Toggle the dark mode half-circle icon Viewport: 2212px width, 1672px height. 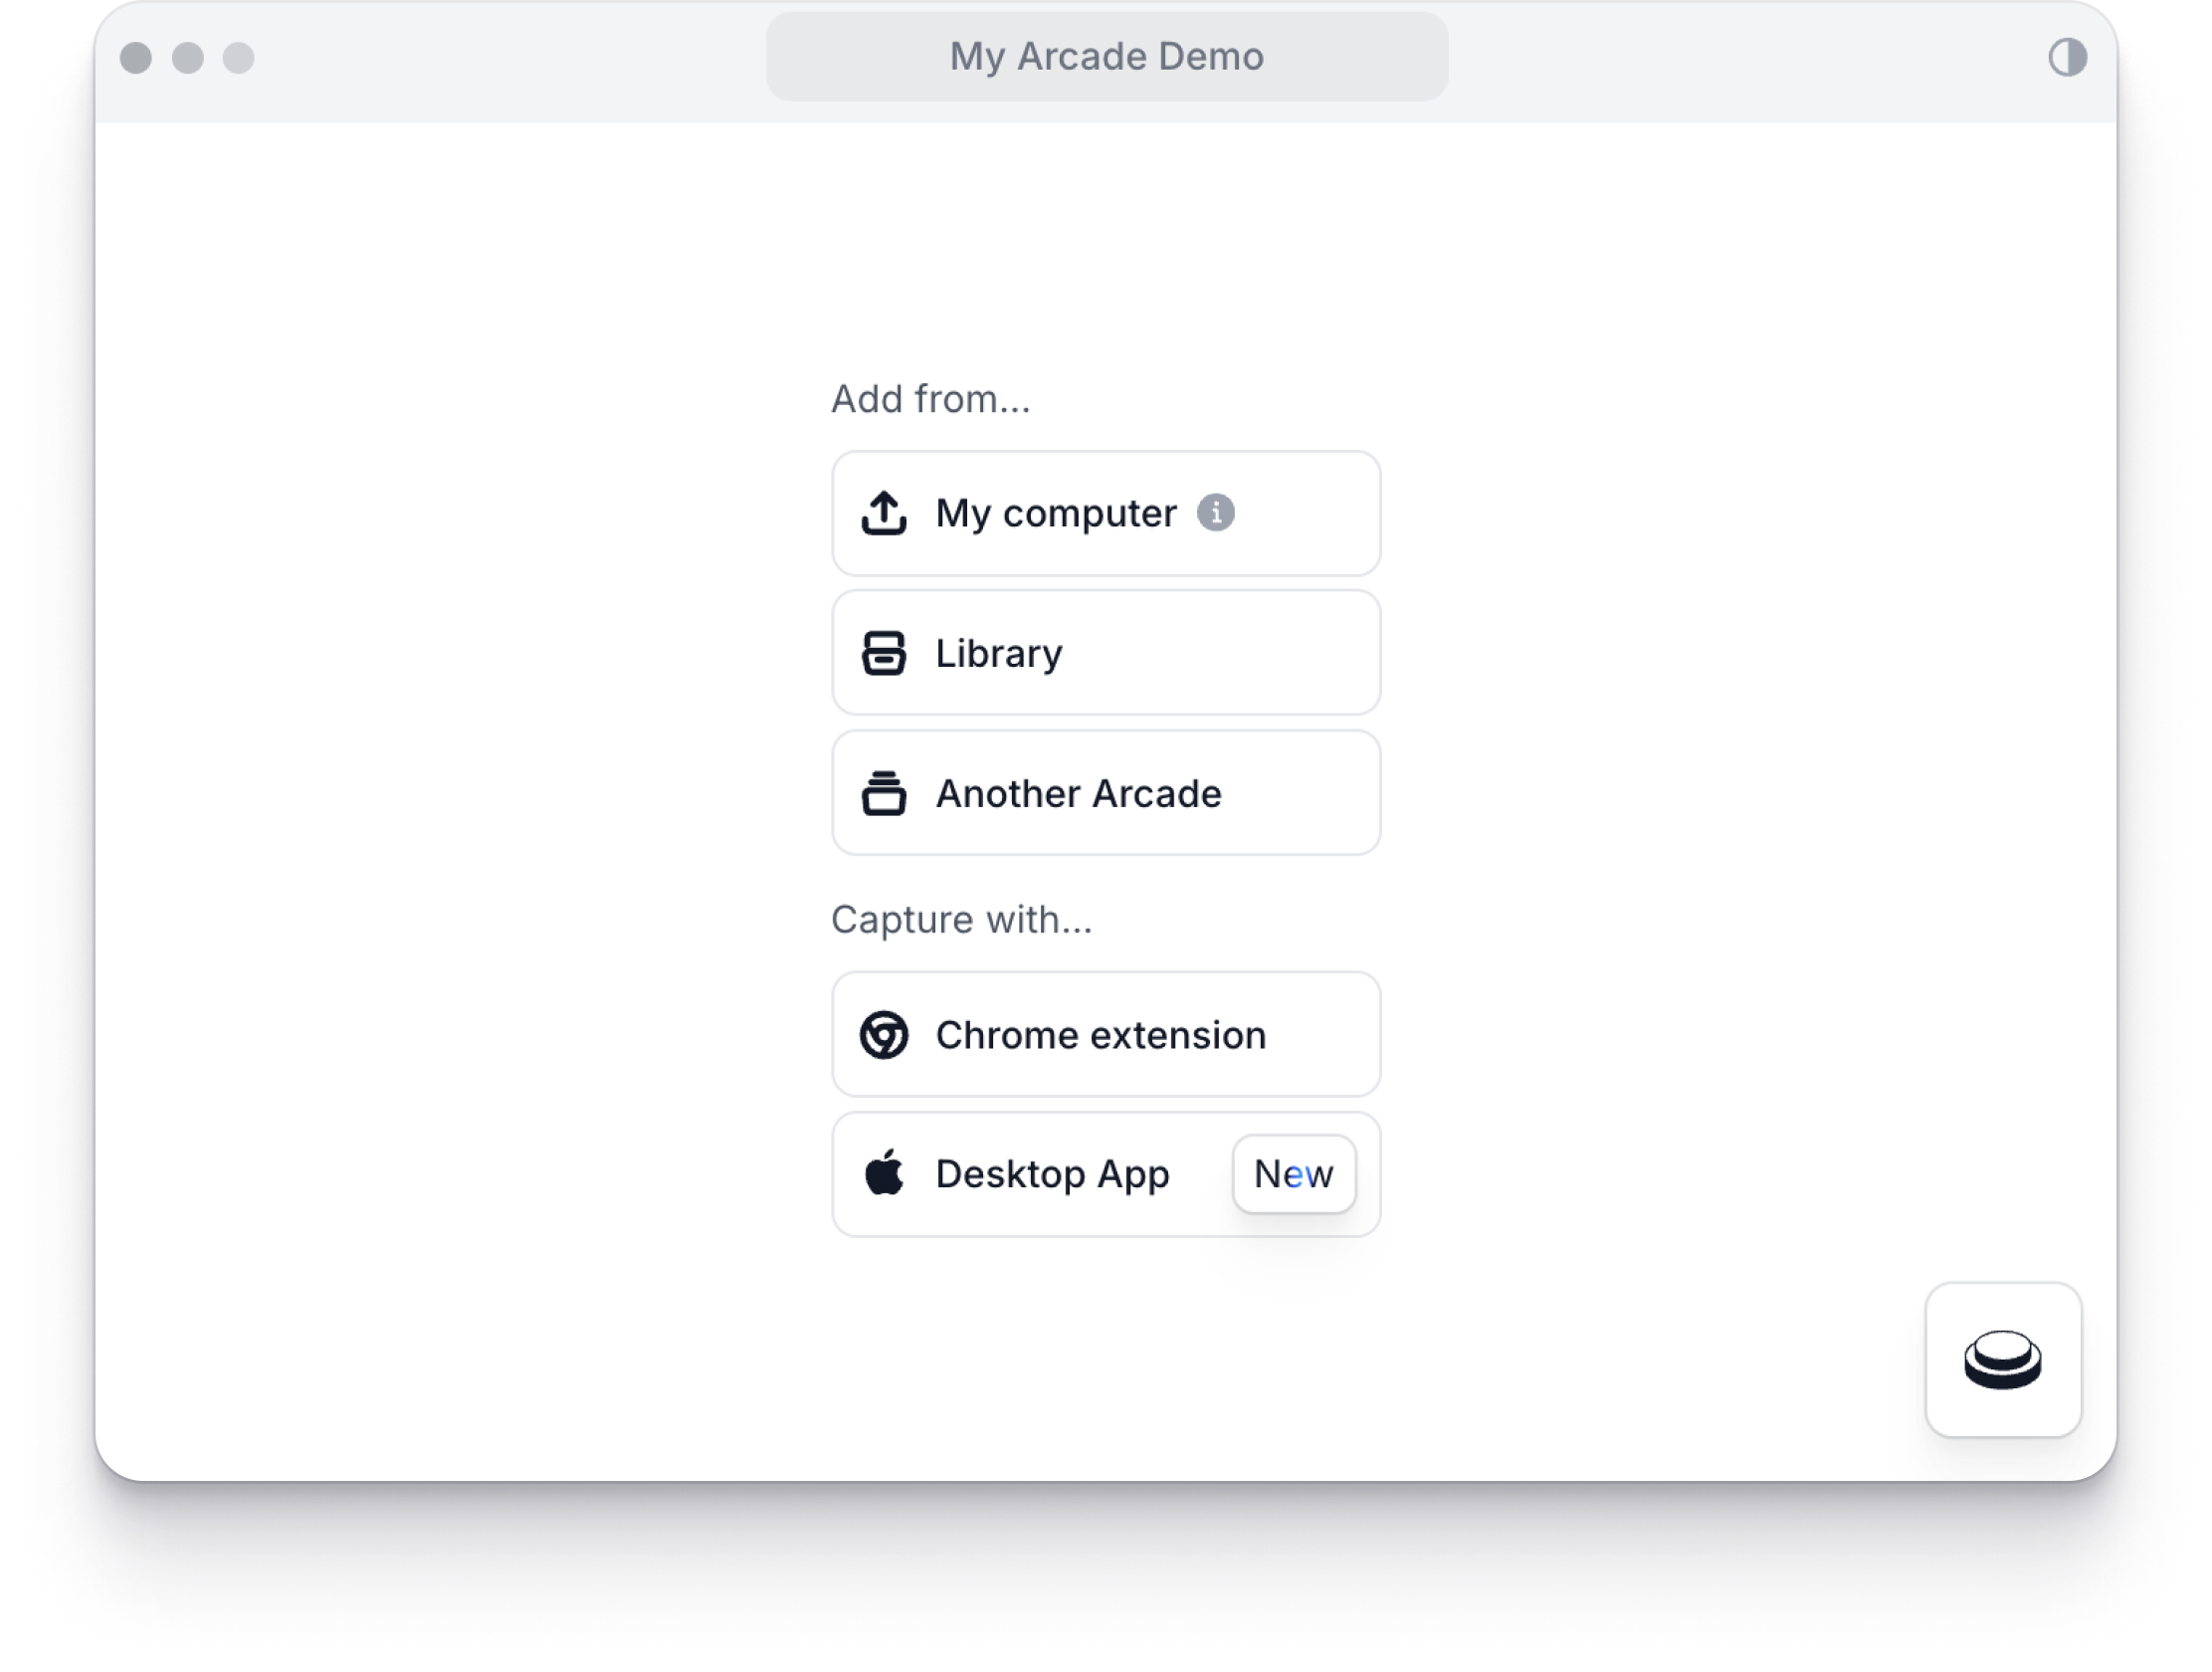[x=2066, y=57]
